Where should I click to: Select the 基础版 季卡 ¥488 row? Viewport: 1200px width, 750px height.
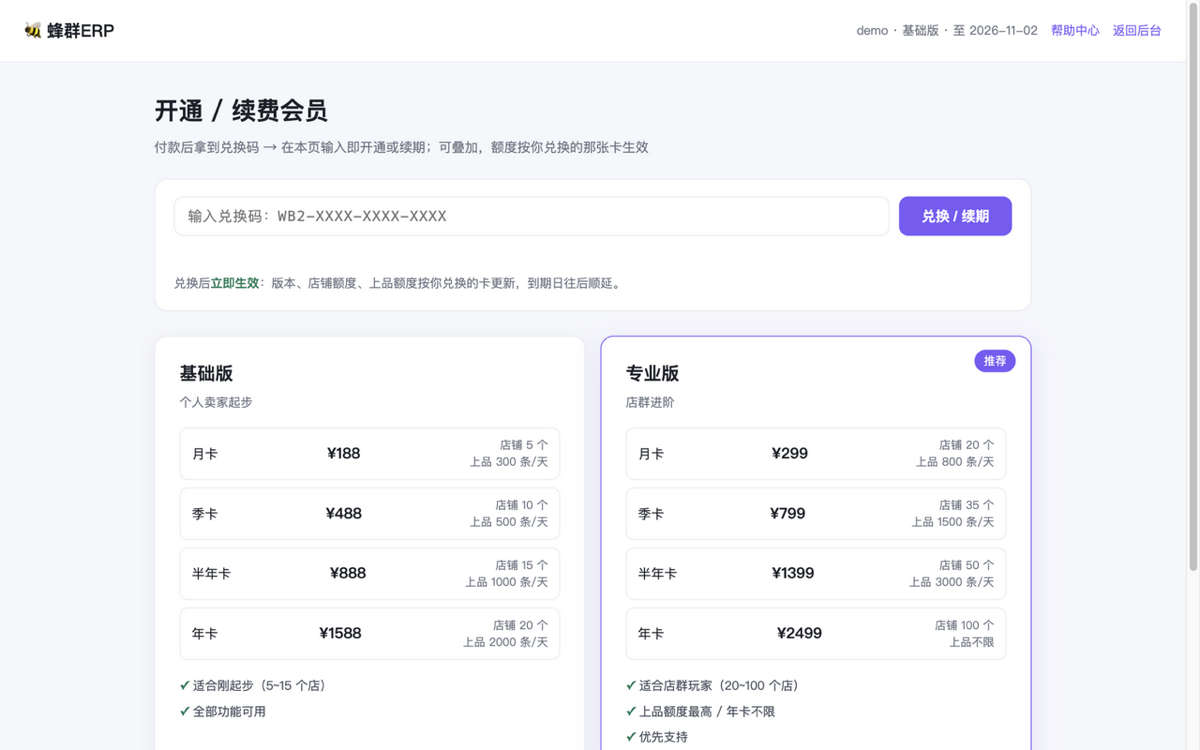370,514
